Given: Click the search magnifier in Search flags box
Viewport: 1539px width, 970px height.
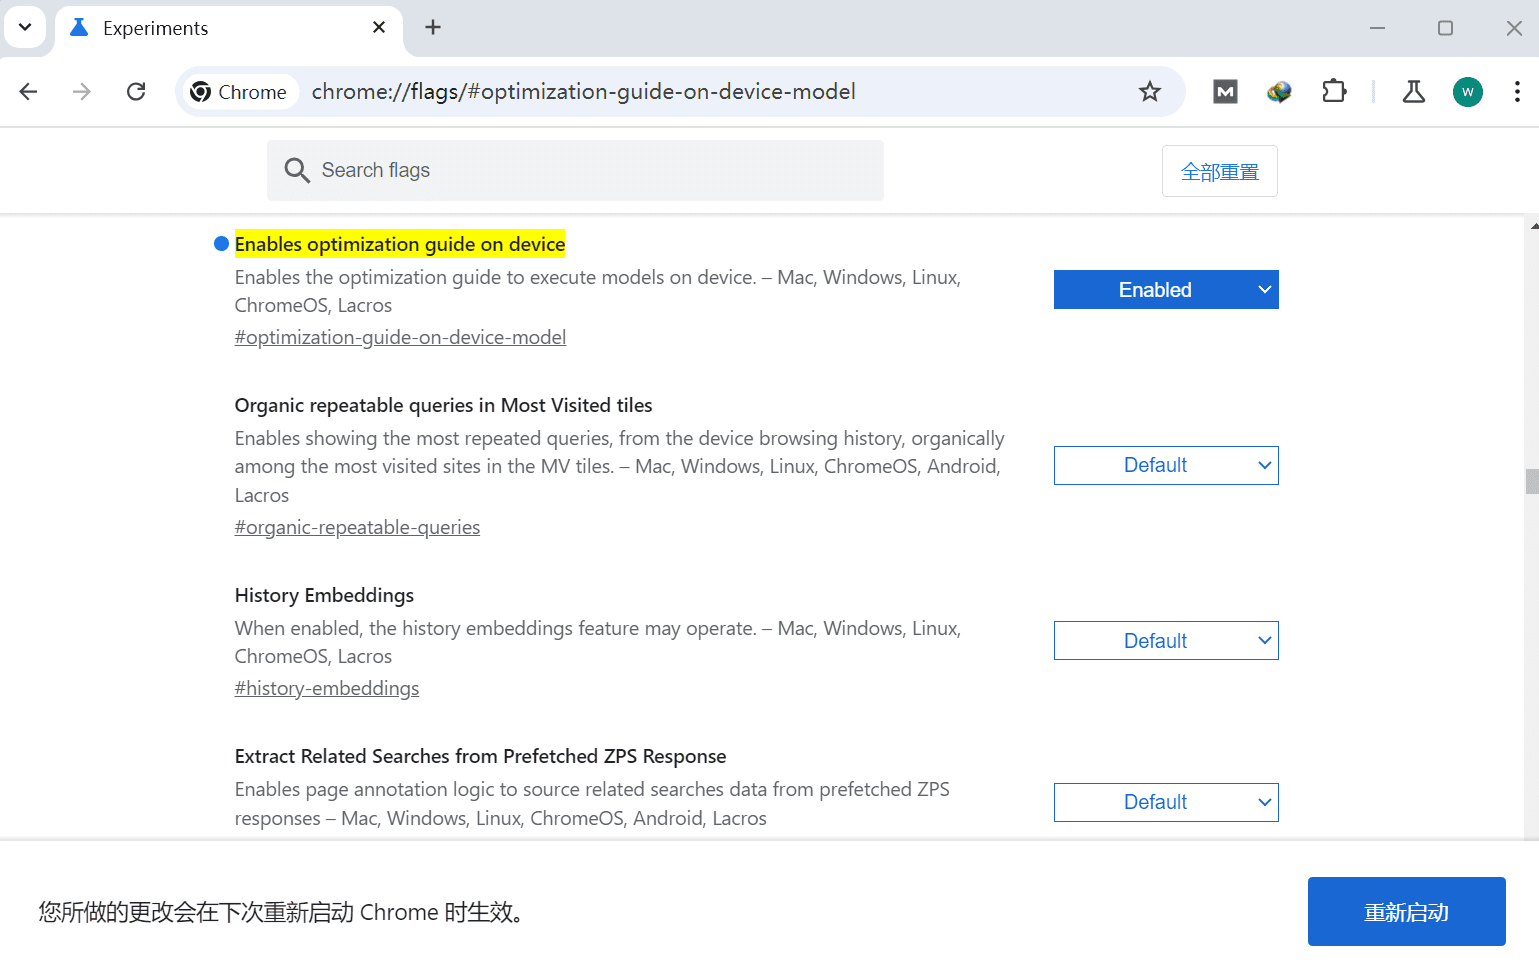Looking at the screenshot, I should (x=297, y=170).
